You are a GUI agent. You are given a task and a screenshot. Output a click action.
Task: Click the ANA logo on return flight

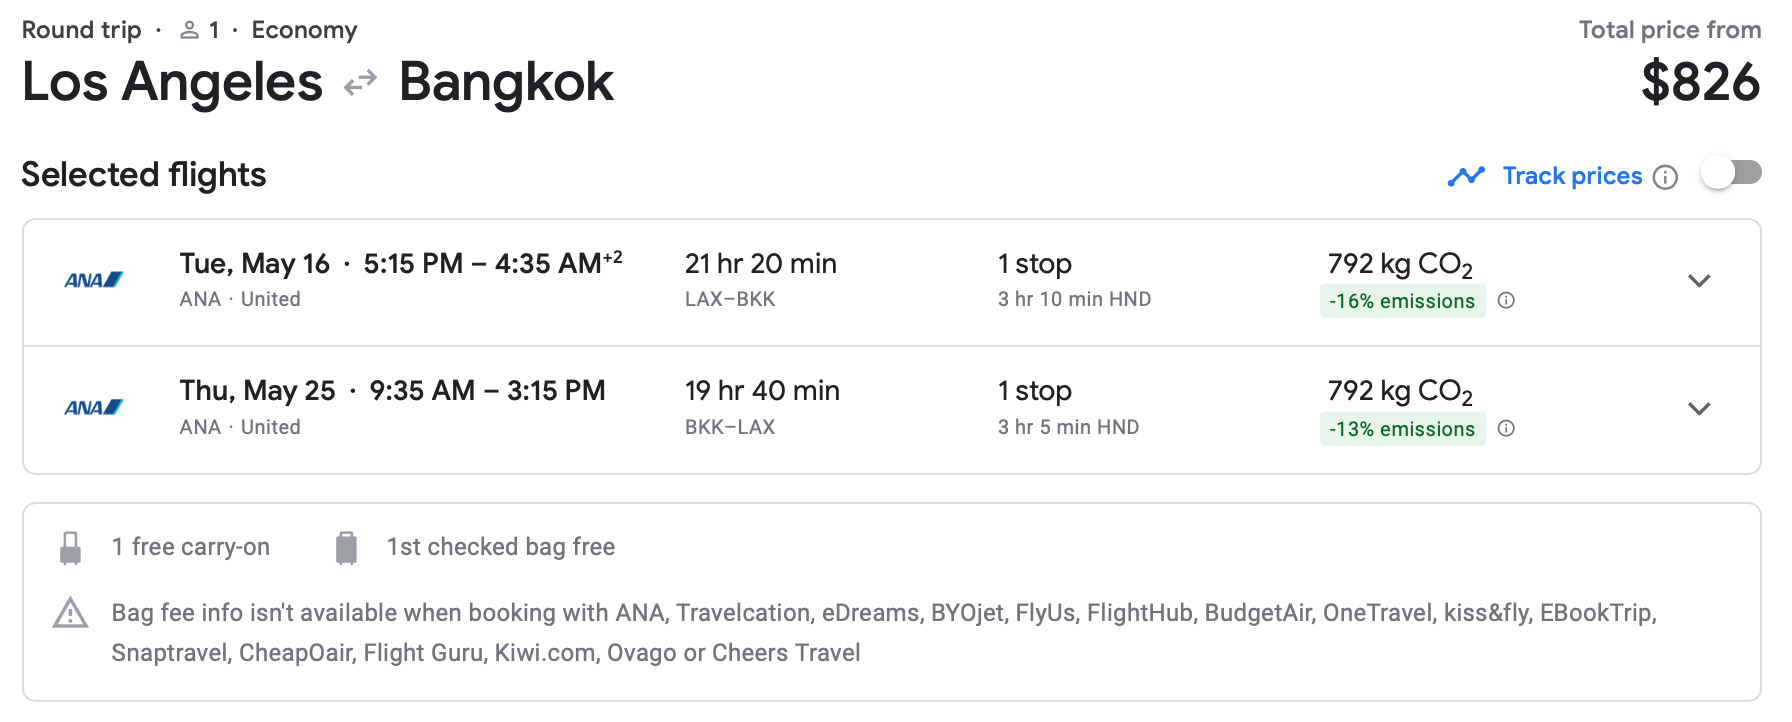[93, 408]
